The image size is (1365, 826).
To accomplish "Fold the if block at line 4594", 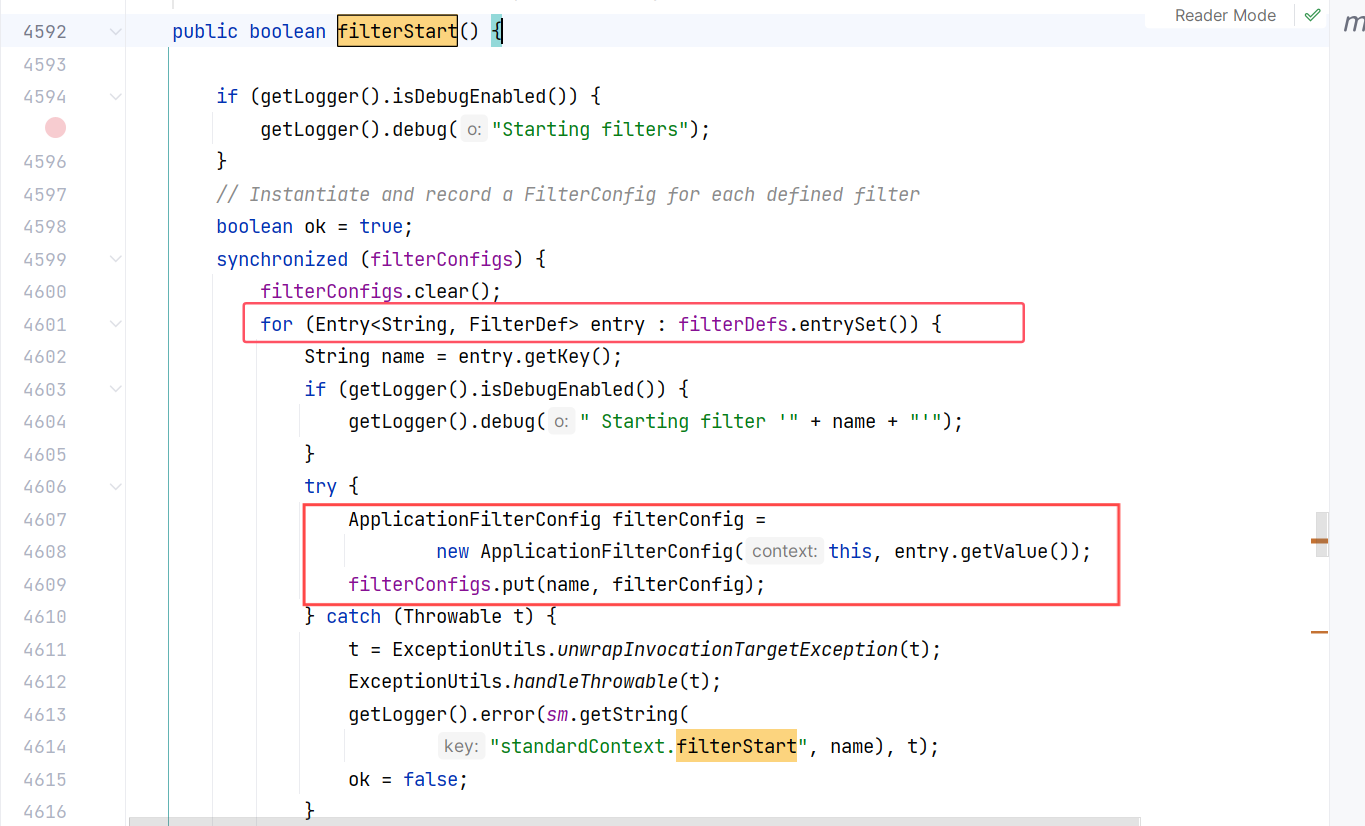I will (x=116, y=97).
